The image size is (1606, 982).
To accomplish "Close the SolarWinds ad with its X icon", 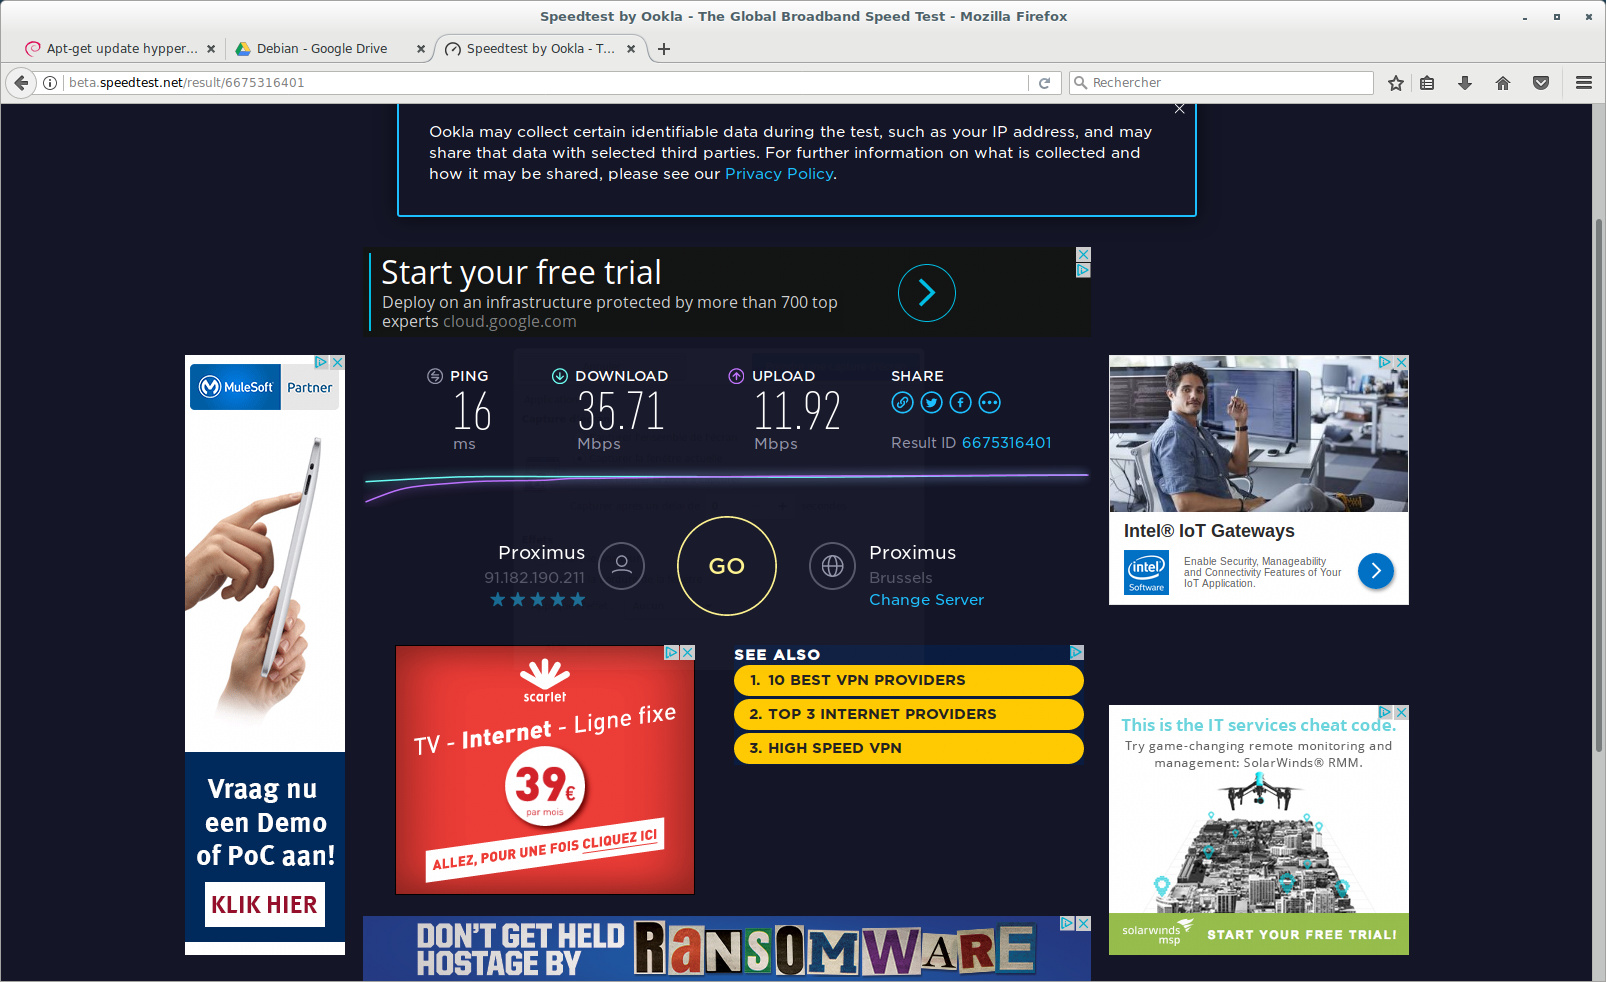I will [x=1401, y=712].
